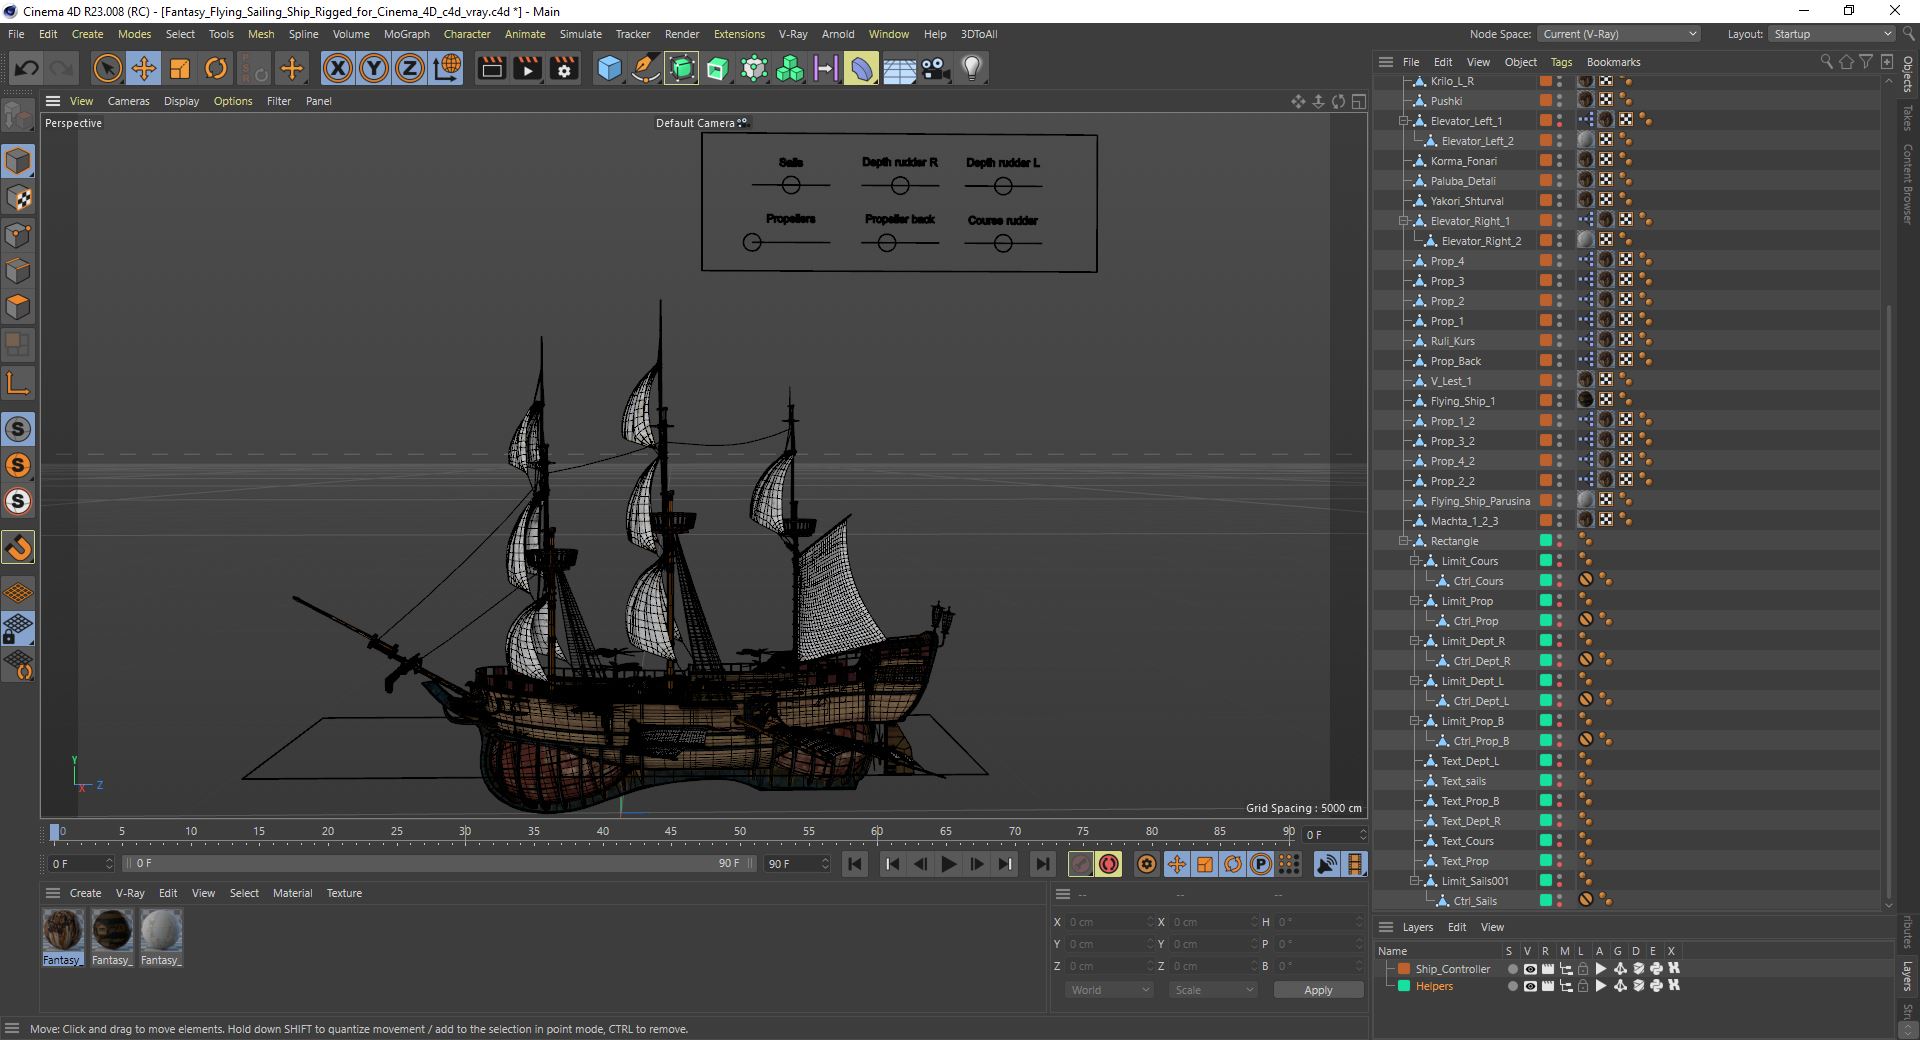This screenshot has height=1040, width=1920.
Task: Open the Layout Startup dropdown
Action: [1831, 34]
